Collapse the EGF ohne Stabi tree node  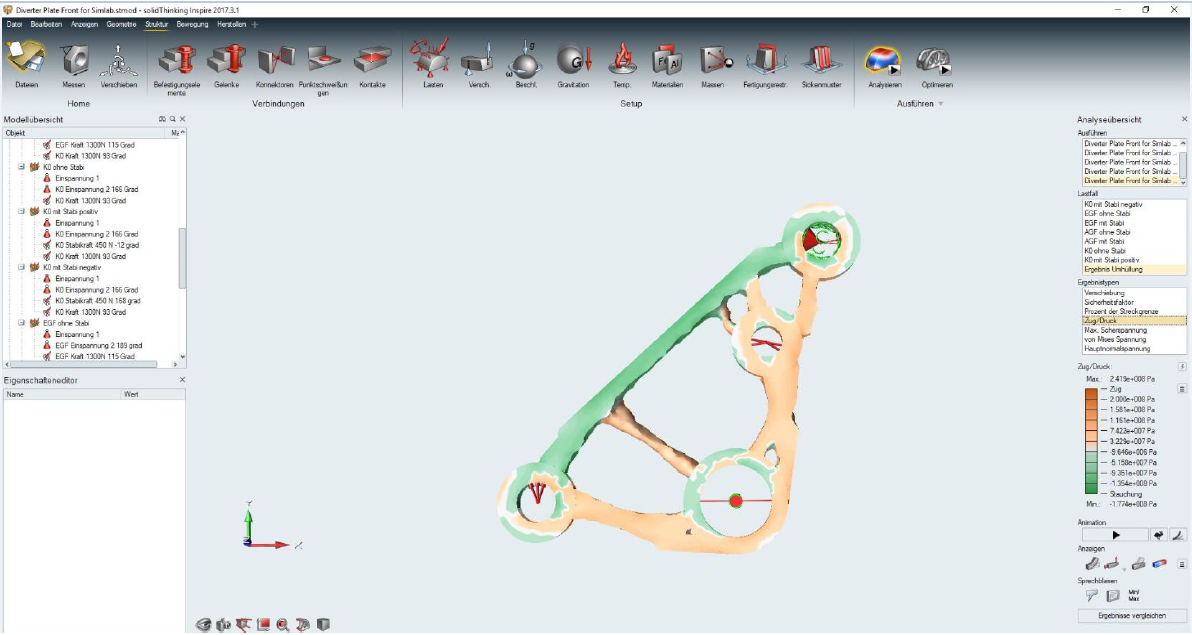tap(20, 322)
